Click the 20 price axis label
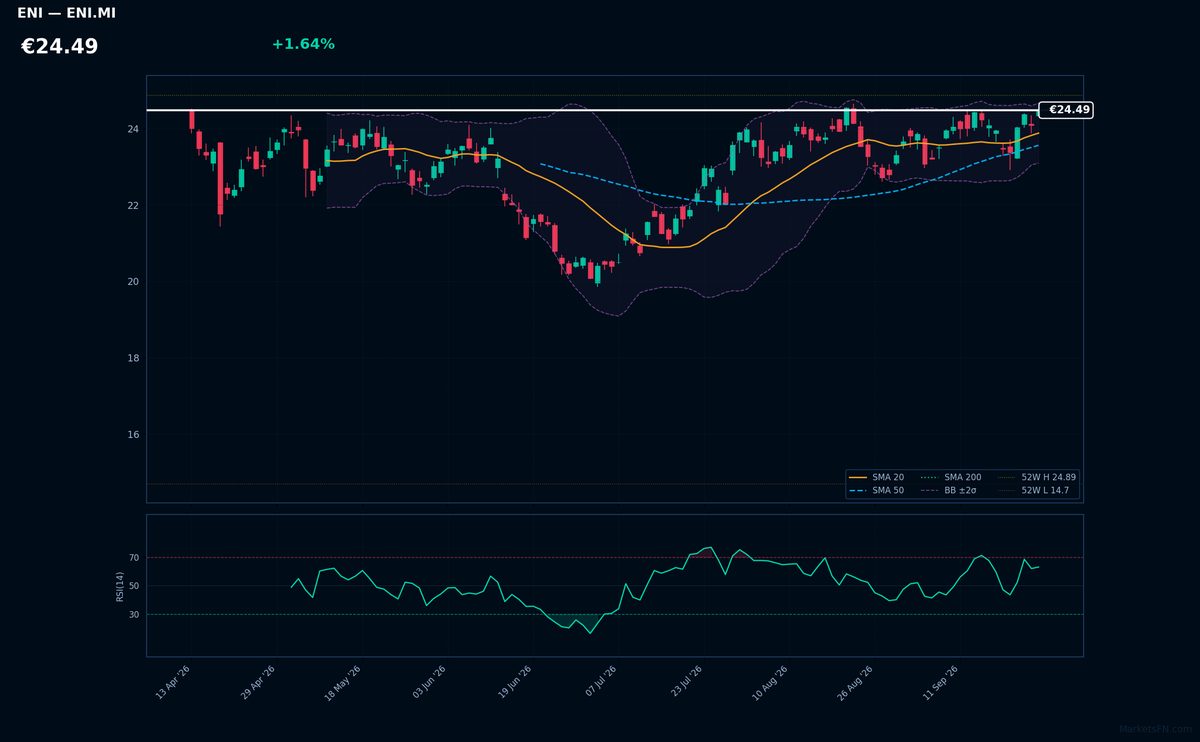Screen dimensions: 1200x742 (x=133, y=282)
